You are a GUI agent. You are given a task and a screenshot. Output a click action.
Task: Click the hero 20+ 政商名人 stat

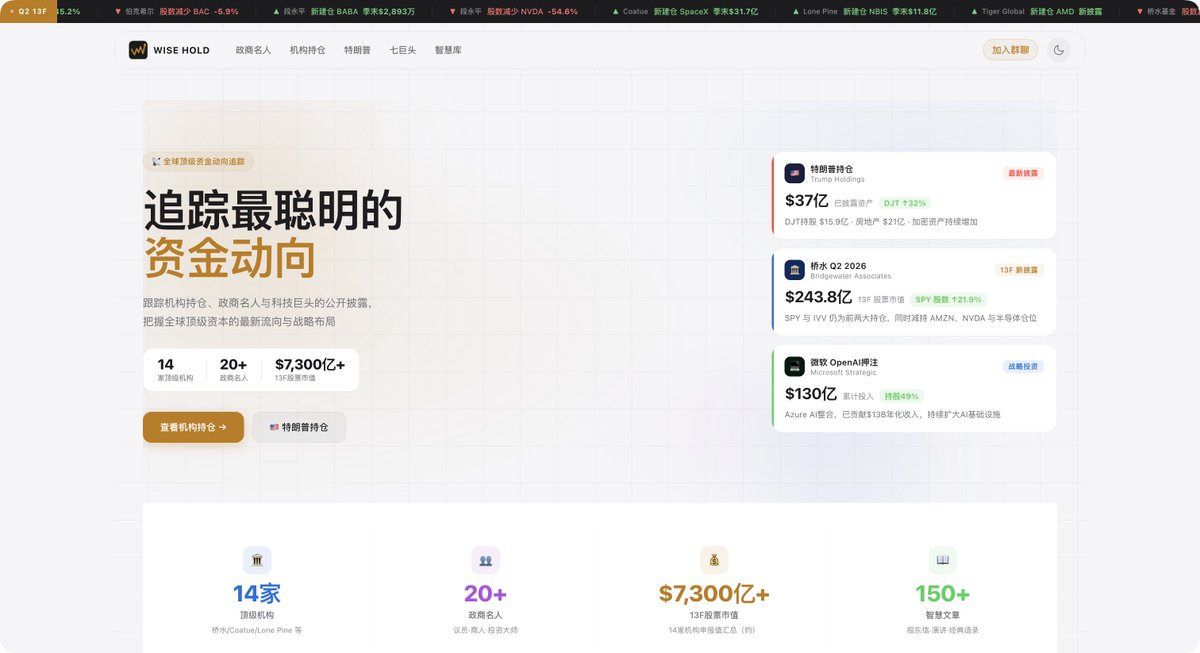[234, 370]
